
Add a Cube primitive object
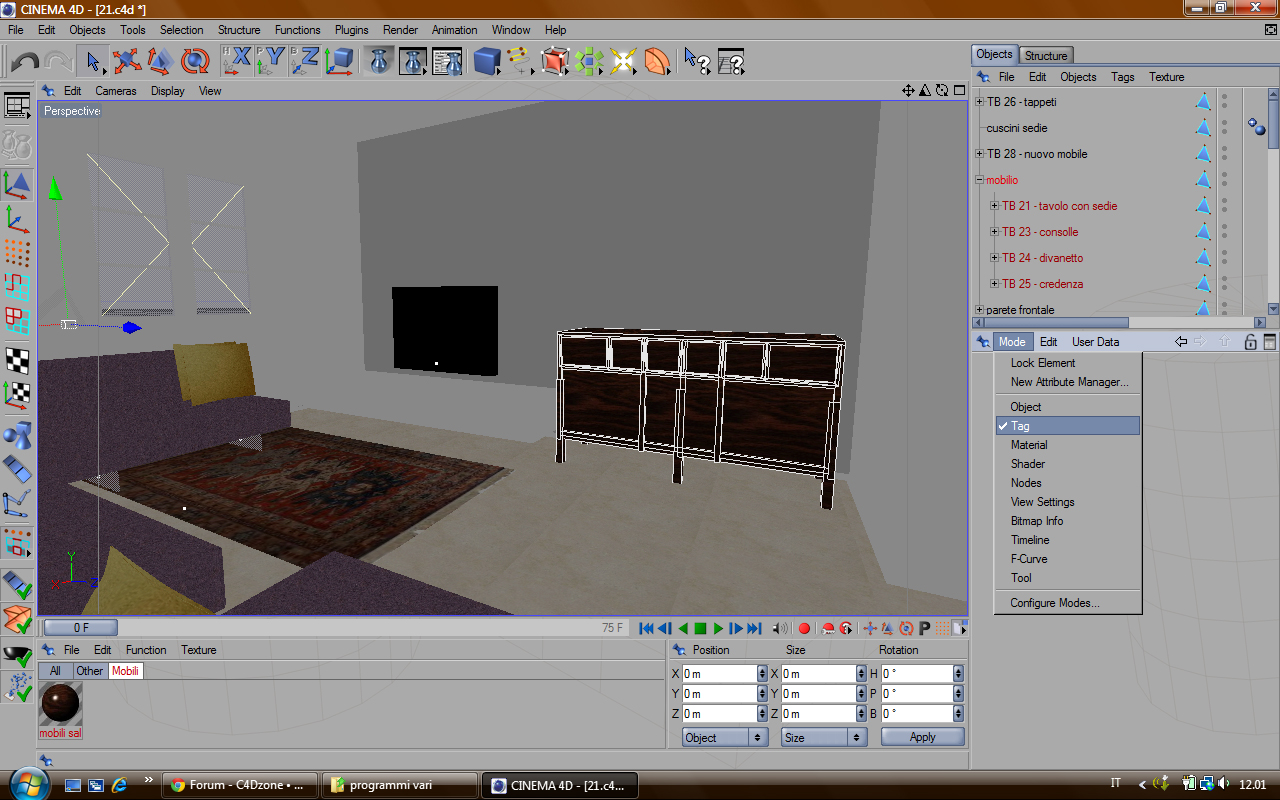(487, 62)
